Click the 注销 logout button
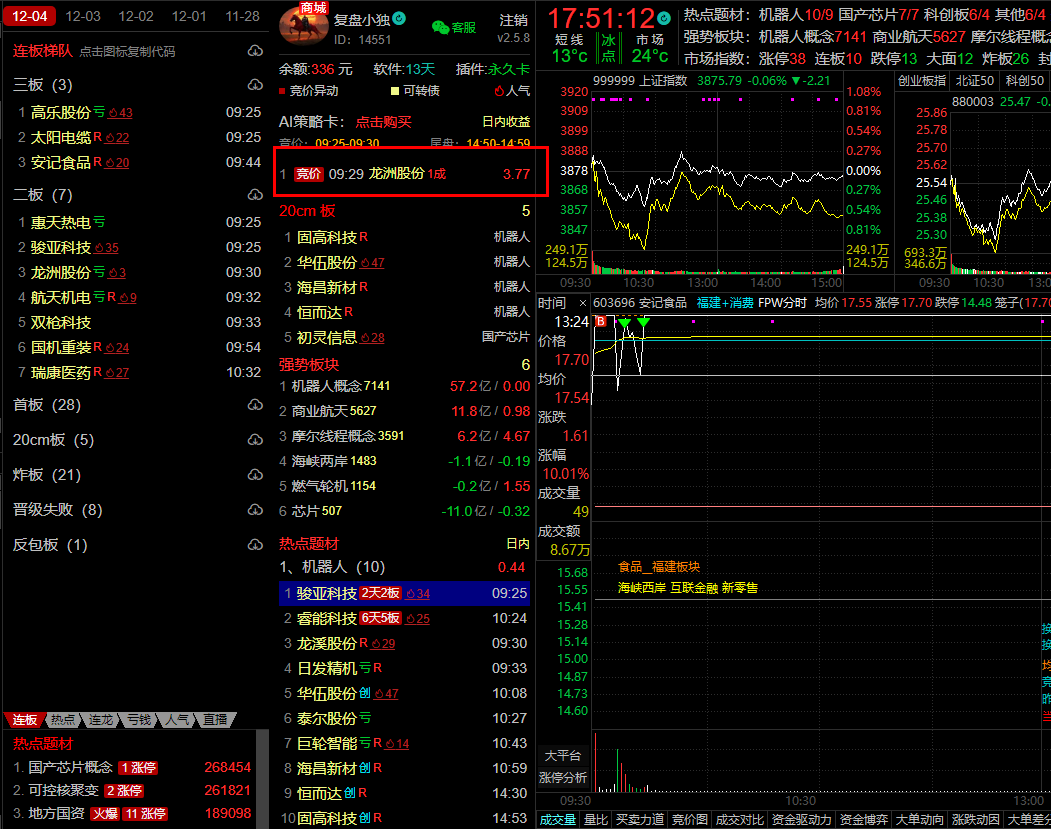Image resolution: width=1051 pixels, height=829 pixels. point(513,20)
